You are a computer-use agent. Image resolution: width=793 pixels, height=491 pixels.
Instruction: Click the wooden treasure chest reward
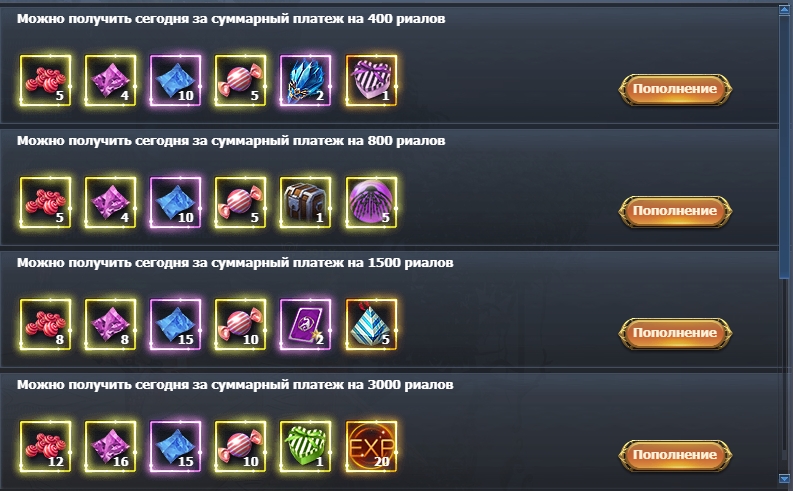tap(305, 202)
